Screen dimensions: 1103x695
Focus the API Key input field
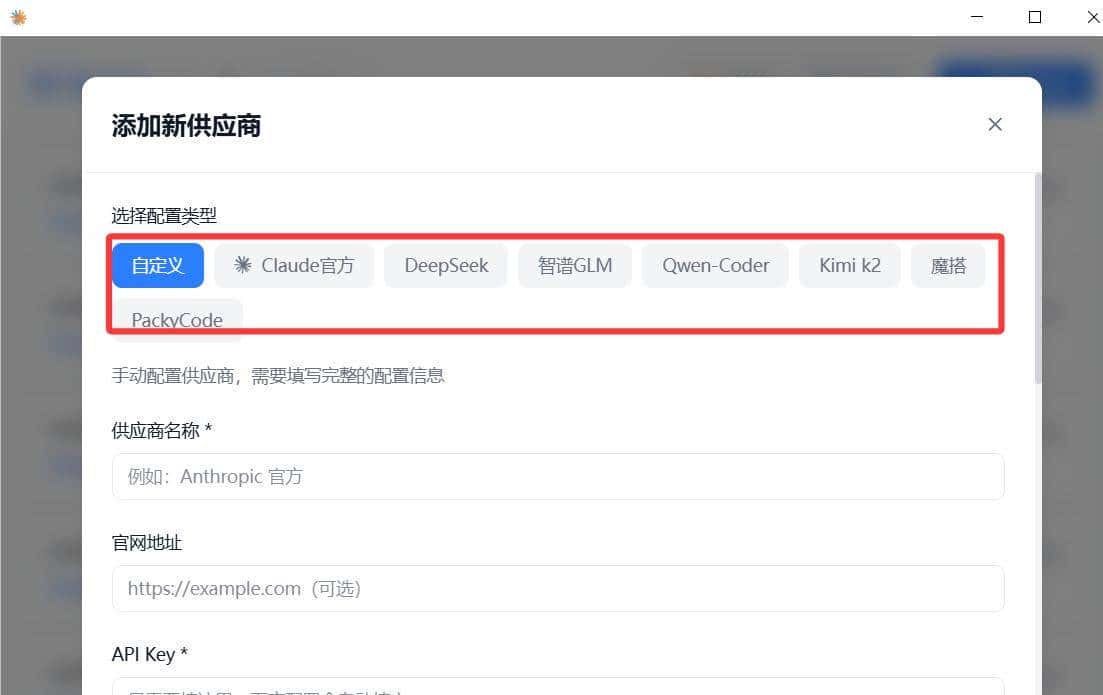(557, 688)
